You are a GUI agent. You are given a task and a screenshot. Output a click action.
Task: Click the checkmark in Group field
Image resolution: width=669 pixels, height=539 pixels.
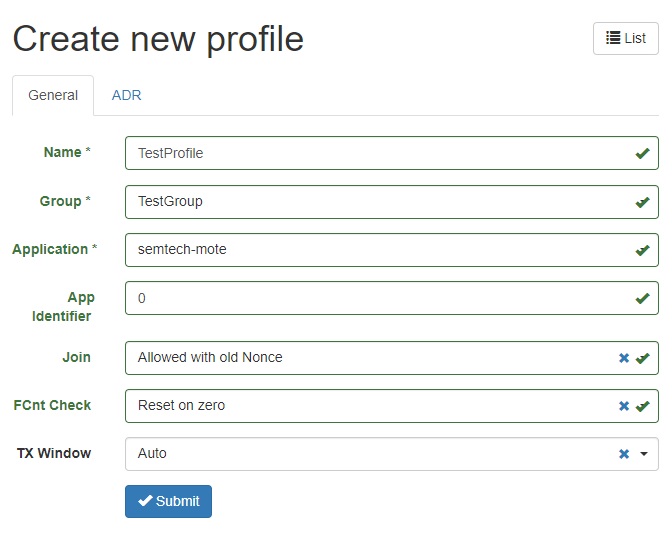(642, 202)
